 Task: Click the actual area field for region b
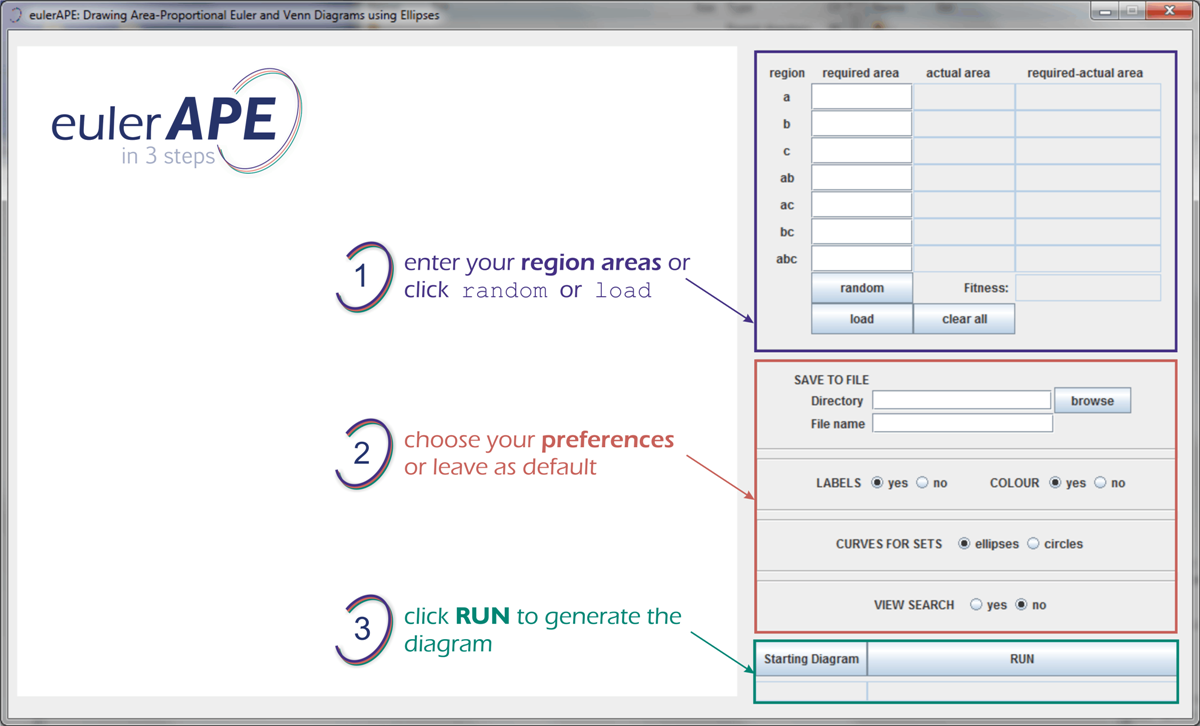[x=964, y=124]
